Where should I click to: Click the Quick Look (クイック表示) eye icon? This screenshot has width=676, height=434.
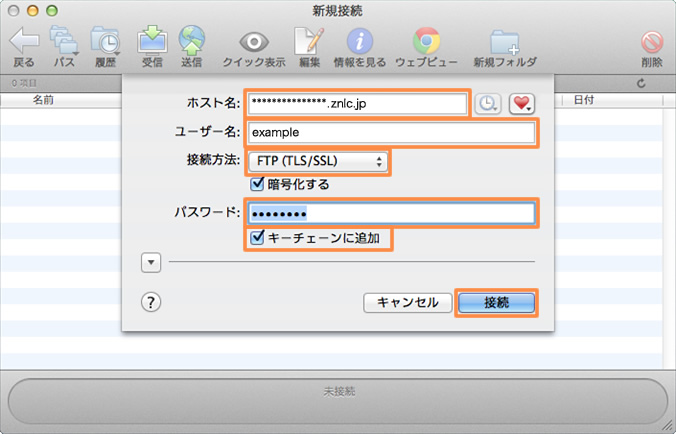pos(254,42)
